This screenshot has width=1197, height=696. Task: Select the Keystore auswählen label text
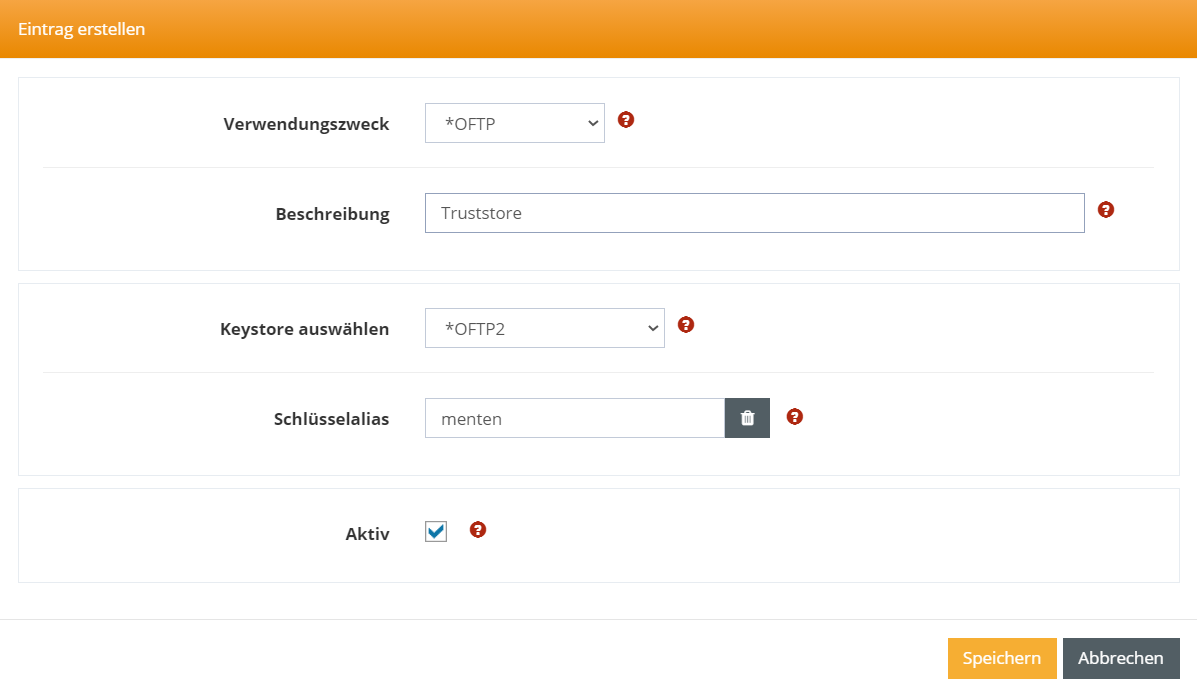click(304, 329)
